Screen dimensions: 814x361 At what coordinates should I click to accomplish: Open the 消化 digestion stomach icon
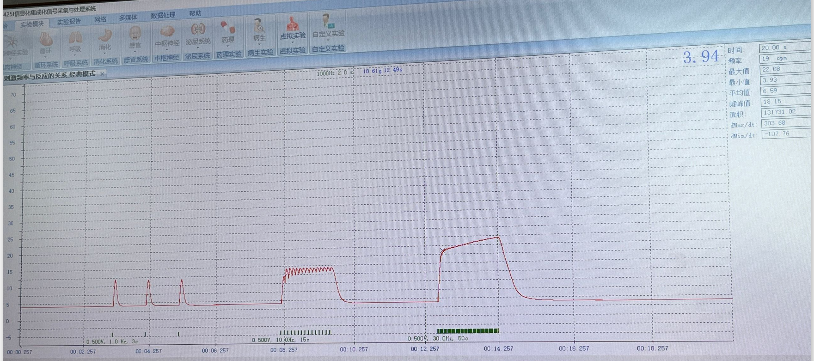click(105, 36)
